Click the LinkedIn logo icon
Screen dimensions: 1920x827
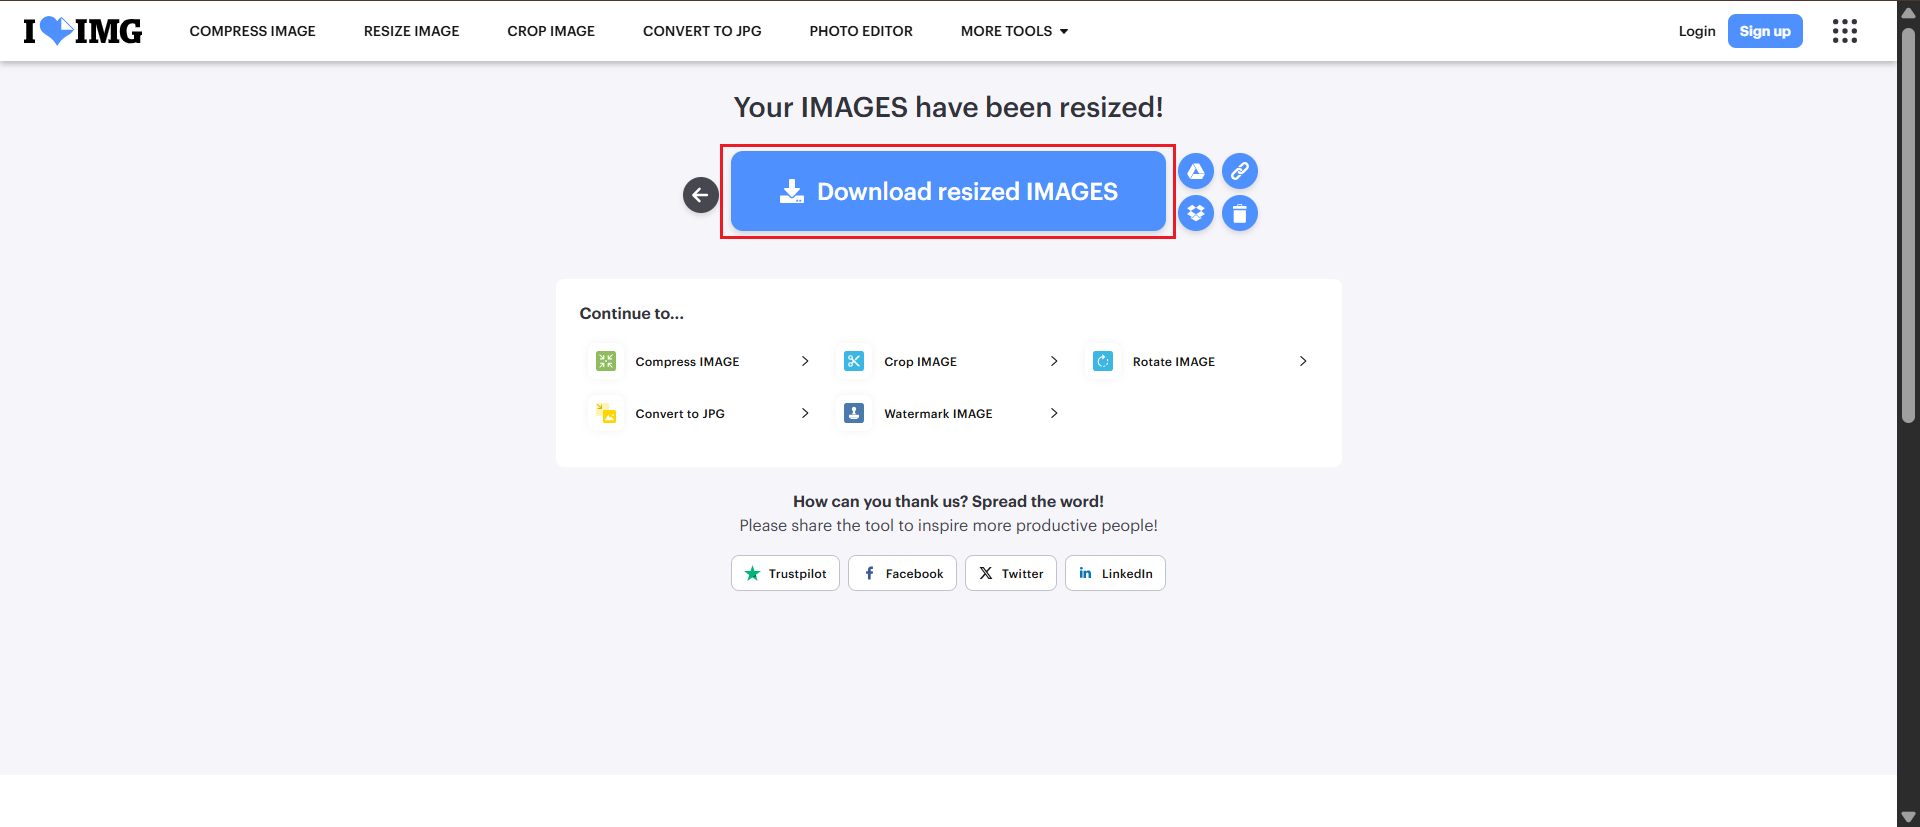(x=1085, y=573)
